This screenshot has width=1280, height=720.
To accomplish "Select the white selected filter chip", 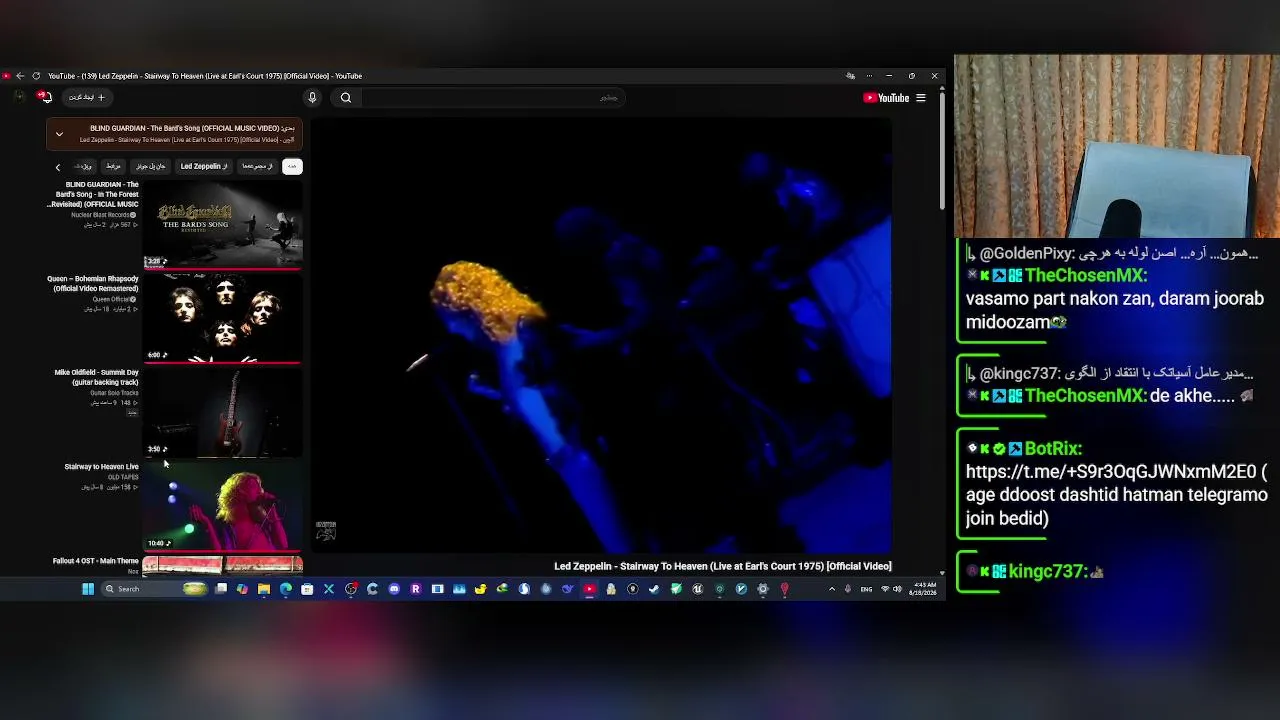I will tap(292, 166).
